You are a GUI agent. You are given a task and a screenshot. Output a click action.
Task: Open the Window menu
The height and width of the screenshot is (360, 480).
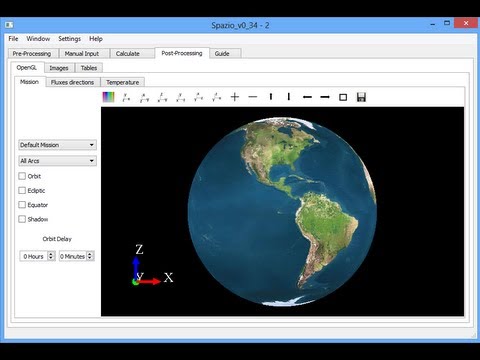[x=38, y=39]
